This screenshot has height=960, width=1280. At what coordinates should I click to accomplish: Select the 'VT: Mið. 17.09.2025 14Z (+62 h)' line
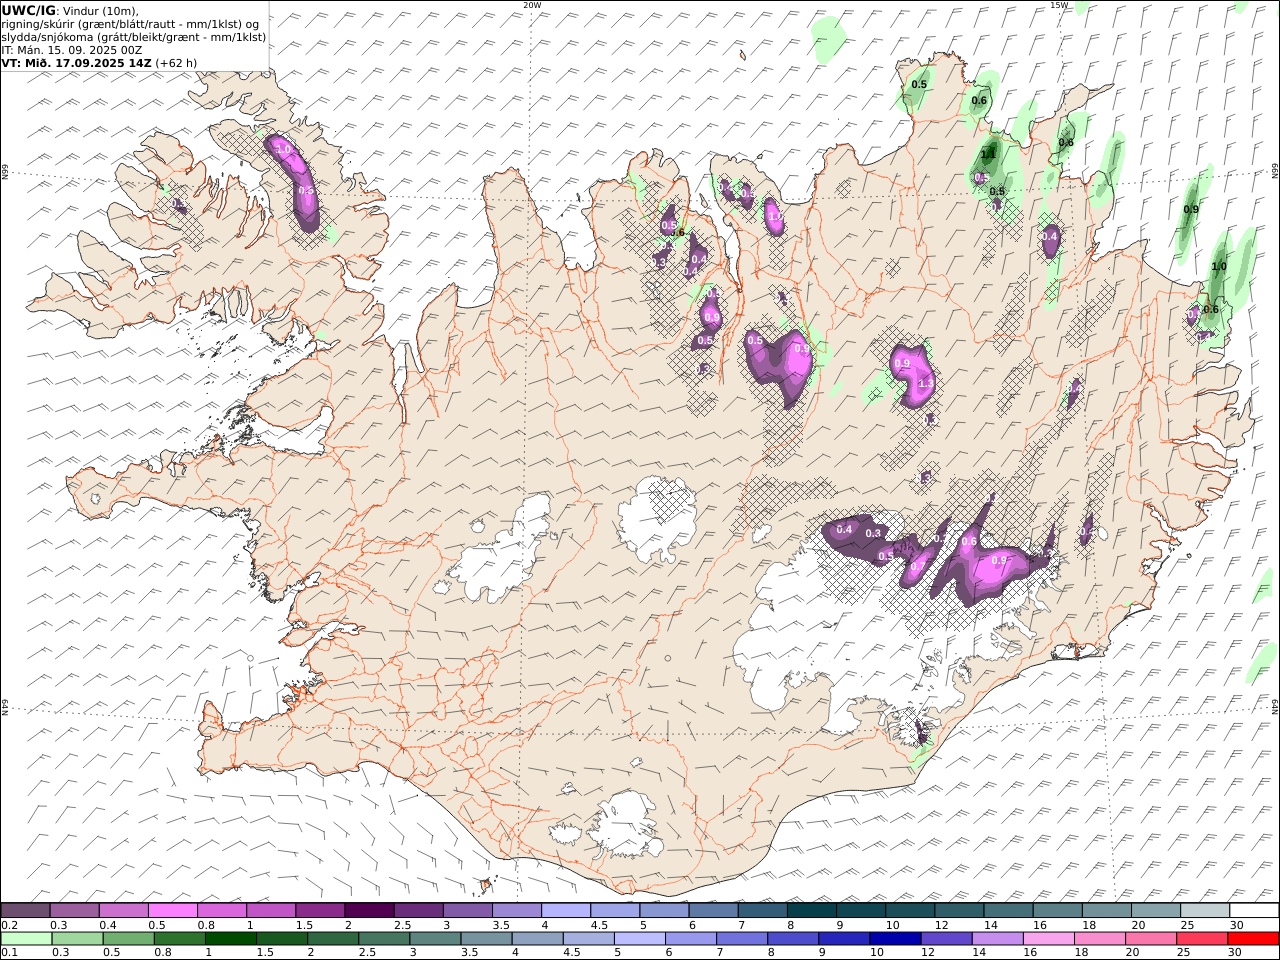pos(99,62)
